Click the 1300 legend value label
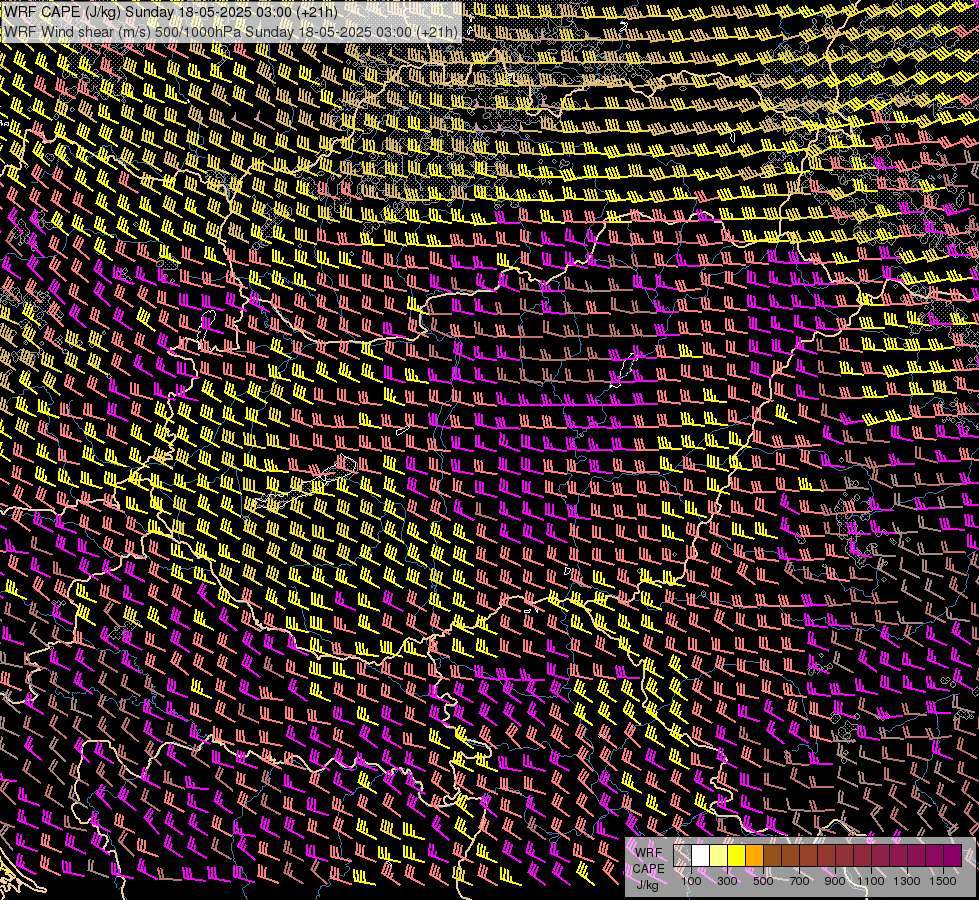Screen dimensions: 979x900 907,881
